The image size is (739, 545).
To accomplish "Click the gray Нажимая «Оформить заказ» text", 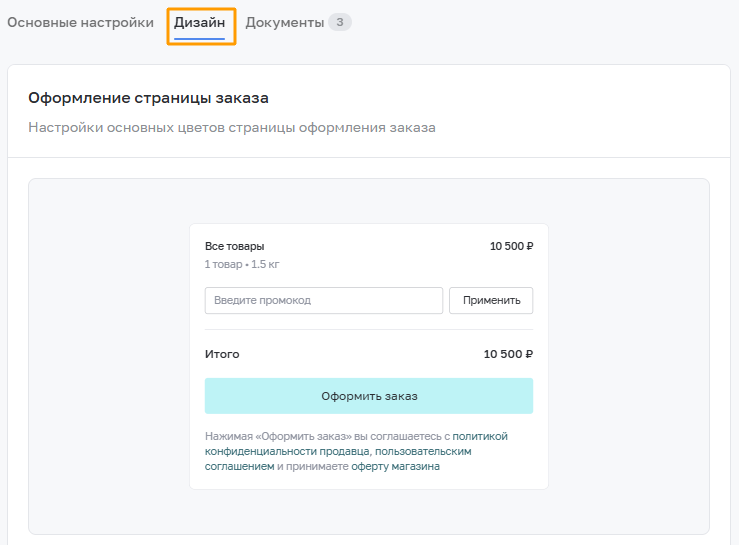I will coord(278,437).
